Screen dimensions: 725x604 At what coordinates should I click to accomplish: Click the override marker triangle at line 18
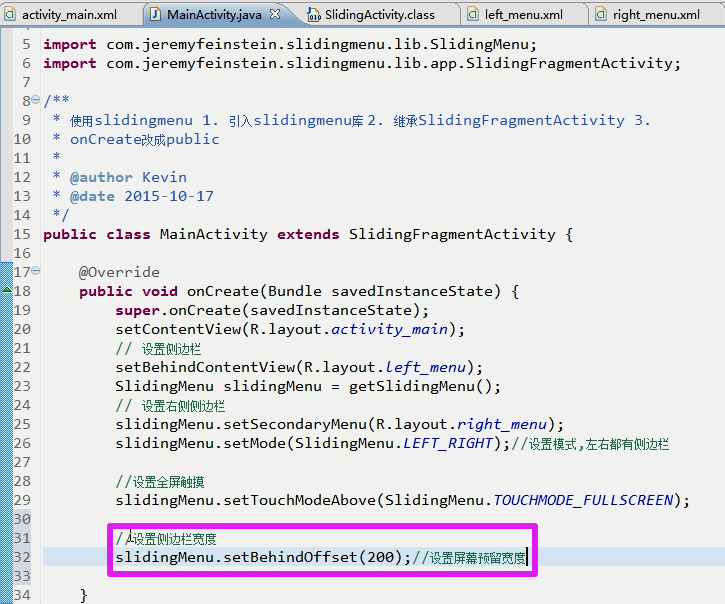7,290
